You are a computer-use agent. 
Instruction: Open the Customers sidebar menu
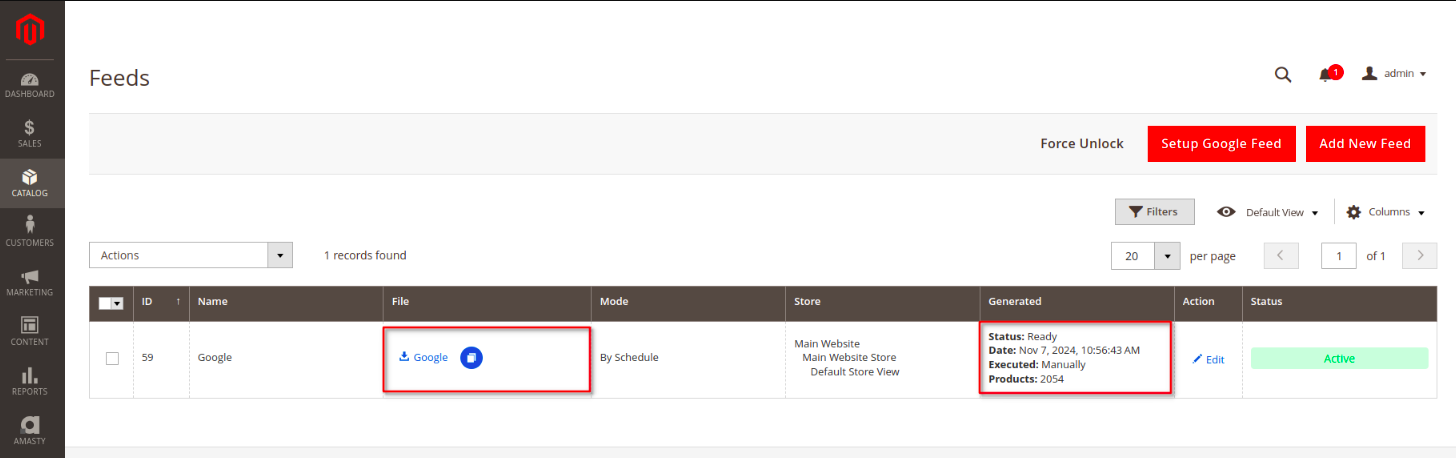tap(30, 232)
